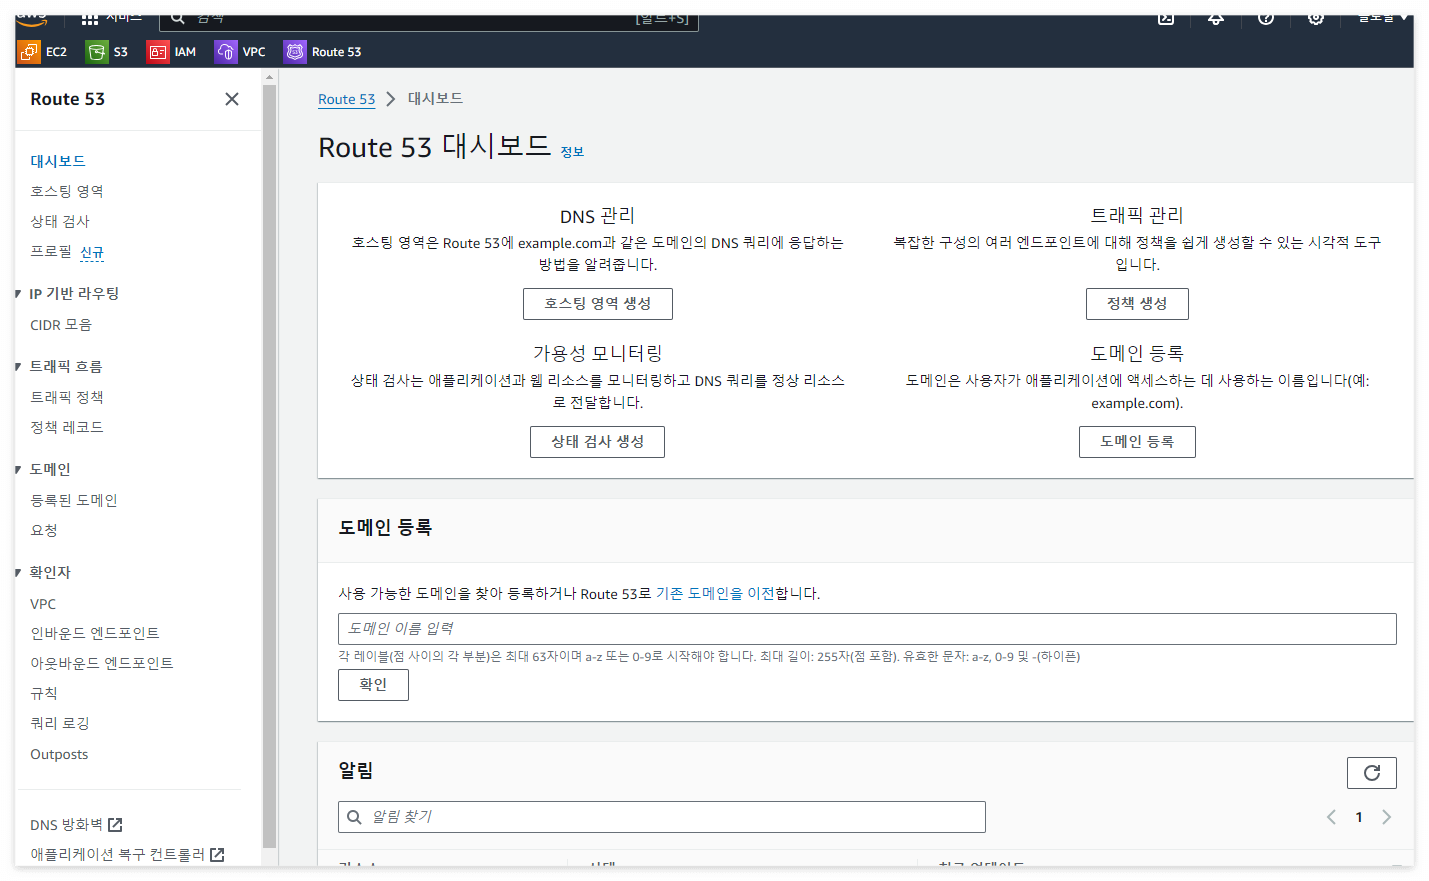Select page 1 in 알림 pagination

tap(1359, 817)
